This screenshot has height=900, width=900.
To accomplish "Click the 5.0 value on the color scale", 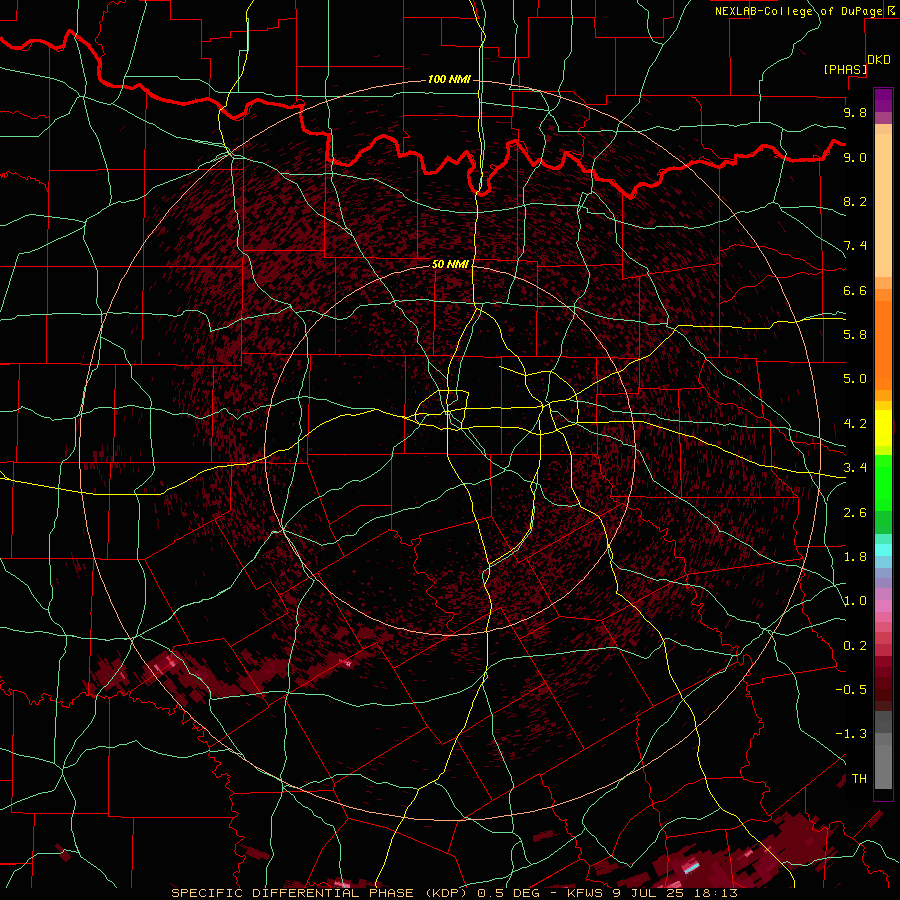I will click(x=855, y=379).
